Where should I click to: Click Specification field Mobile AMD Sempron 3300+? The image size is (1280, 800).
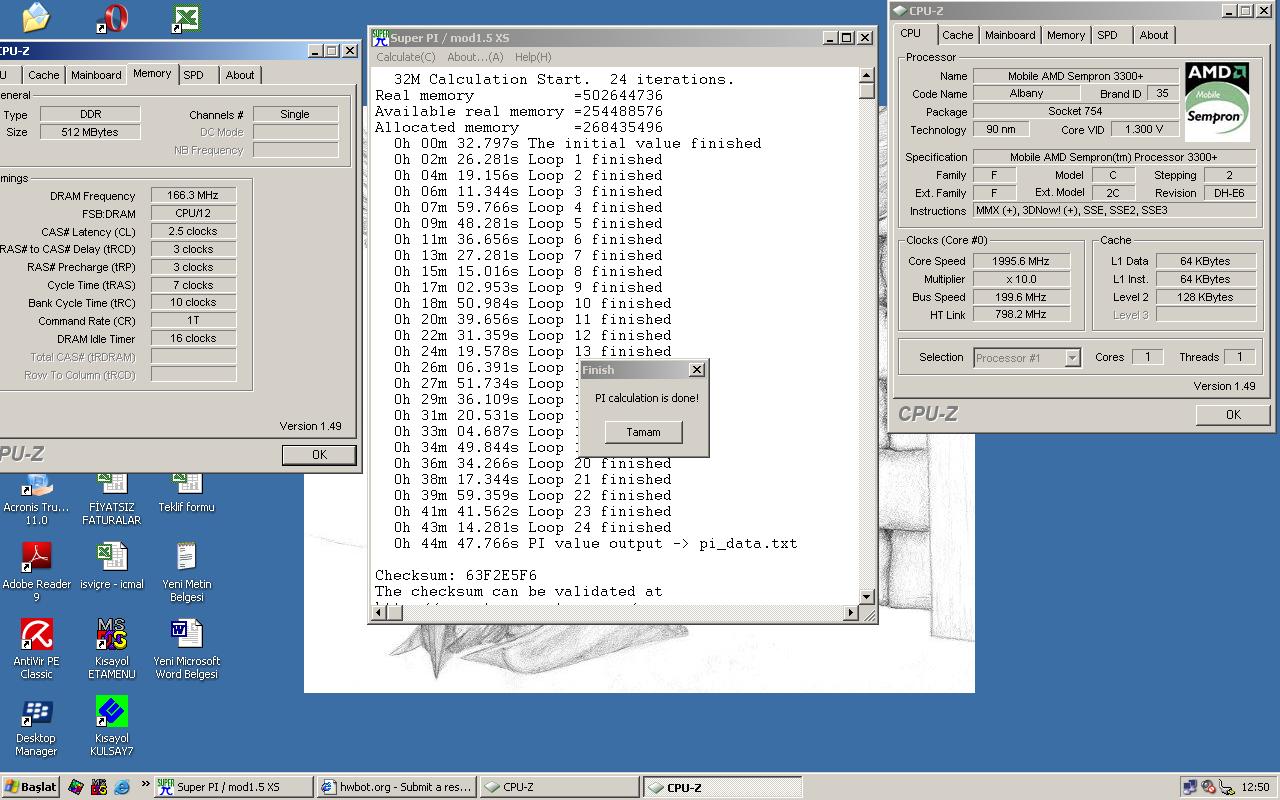(1113, 157)
